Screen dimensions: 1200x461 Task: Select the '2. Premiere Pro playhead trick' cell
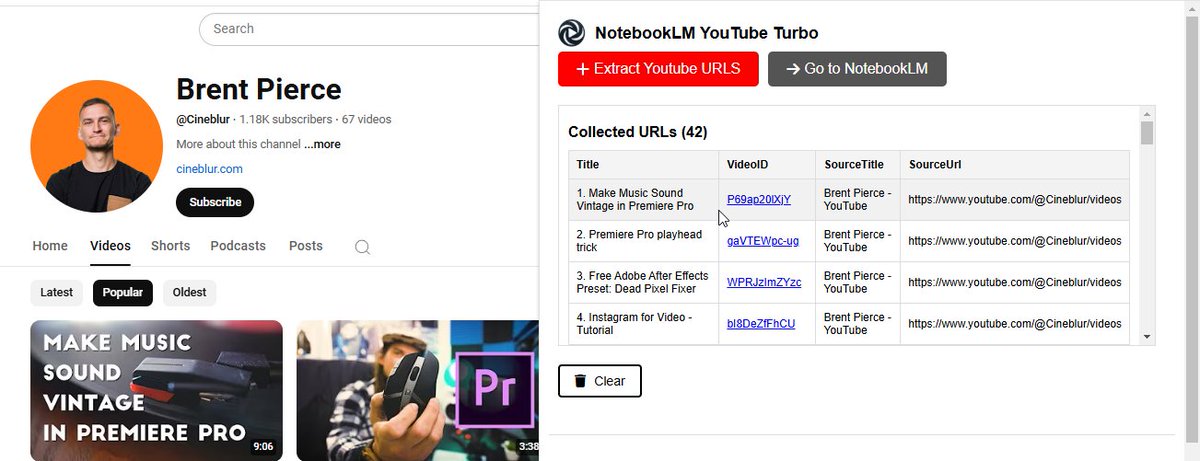coord(644,241)
